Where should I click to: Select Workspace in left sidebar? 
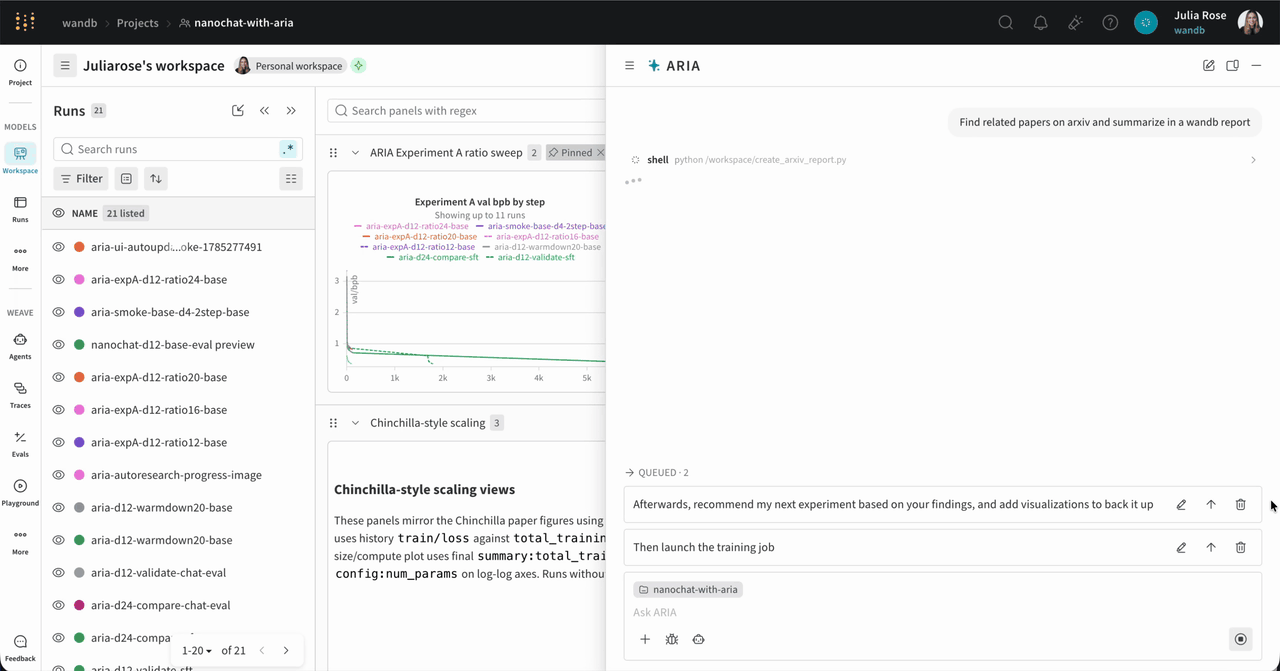(x=20, y=159)
